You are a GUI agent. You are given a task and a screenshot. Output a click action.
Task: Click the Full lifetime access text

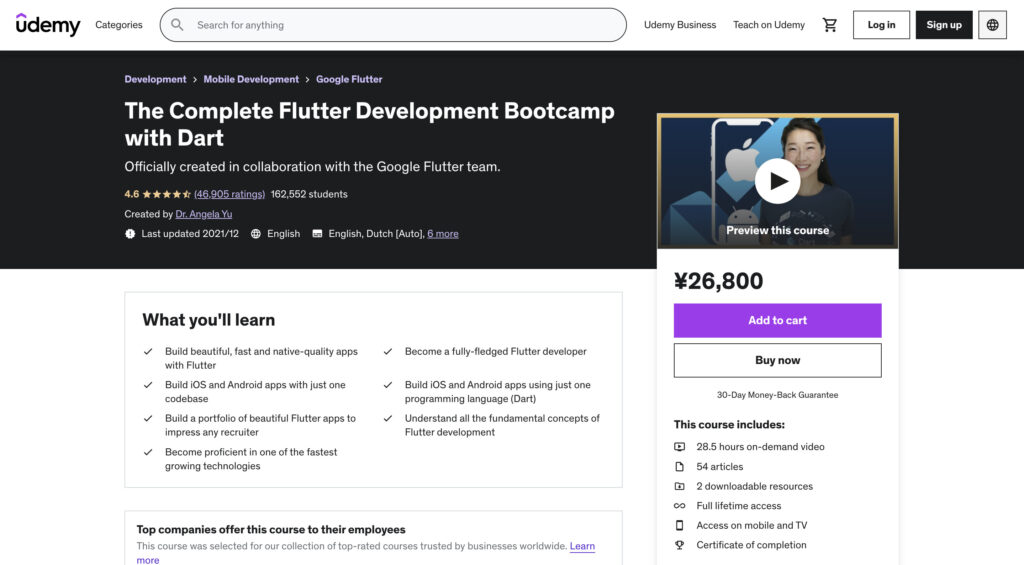click(x=739, y=506)
